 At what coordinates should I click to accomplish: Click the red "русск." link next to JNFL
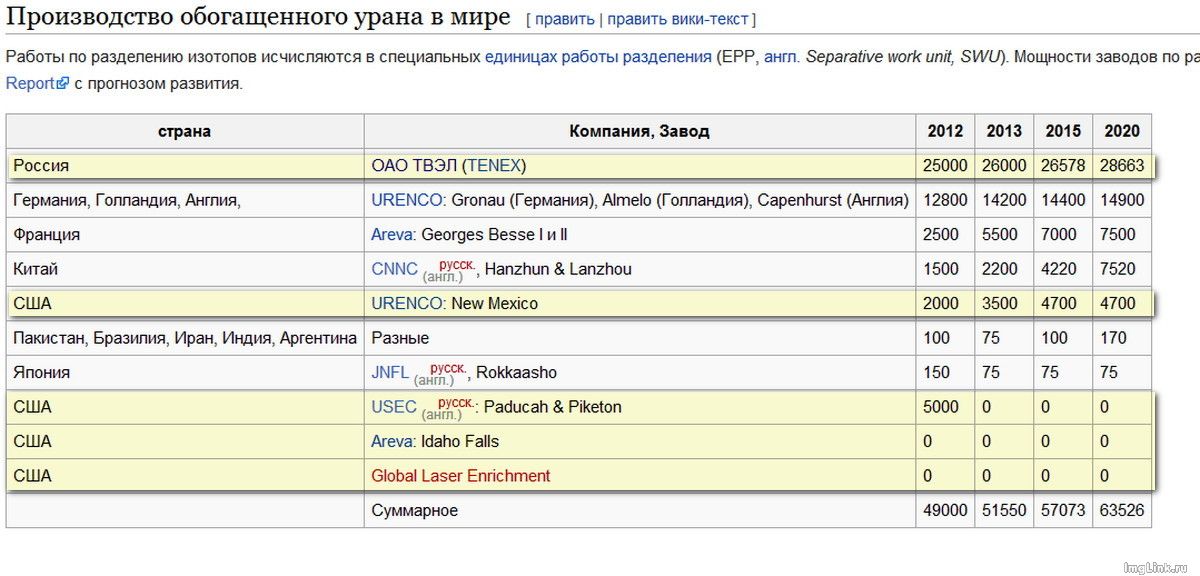point(449,368)
